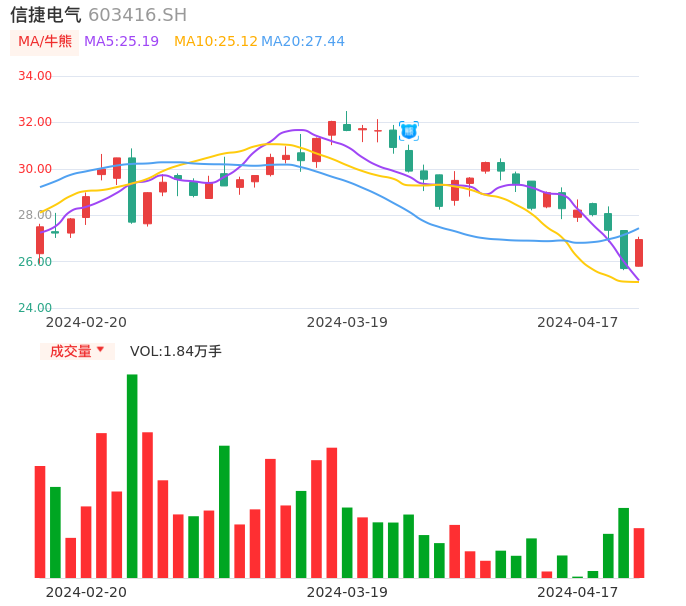Click the 2024-03-19 date label under candlestick chart
The image size is (686, 606).
coord(347,322)
